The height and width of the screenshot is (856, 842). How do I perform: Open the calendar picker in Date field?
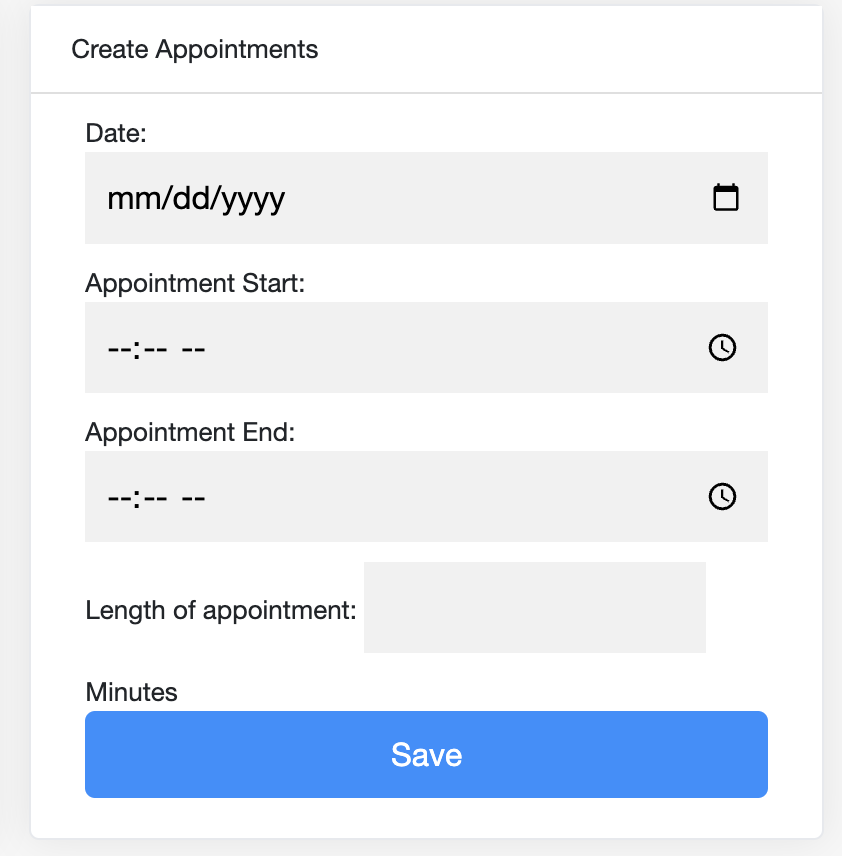click(x=726, y=198)
